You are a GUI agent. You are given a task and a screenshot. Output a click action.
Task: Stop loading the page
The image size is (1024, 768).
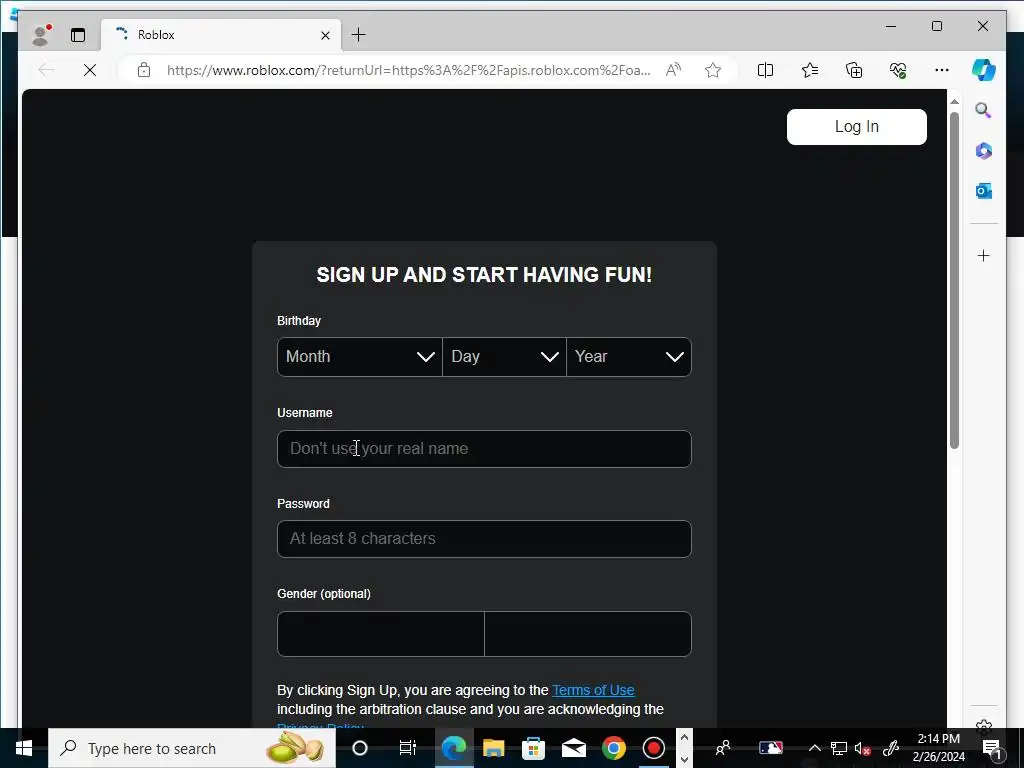(90, 70)
